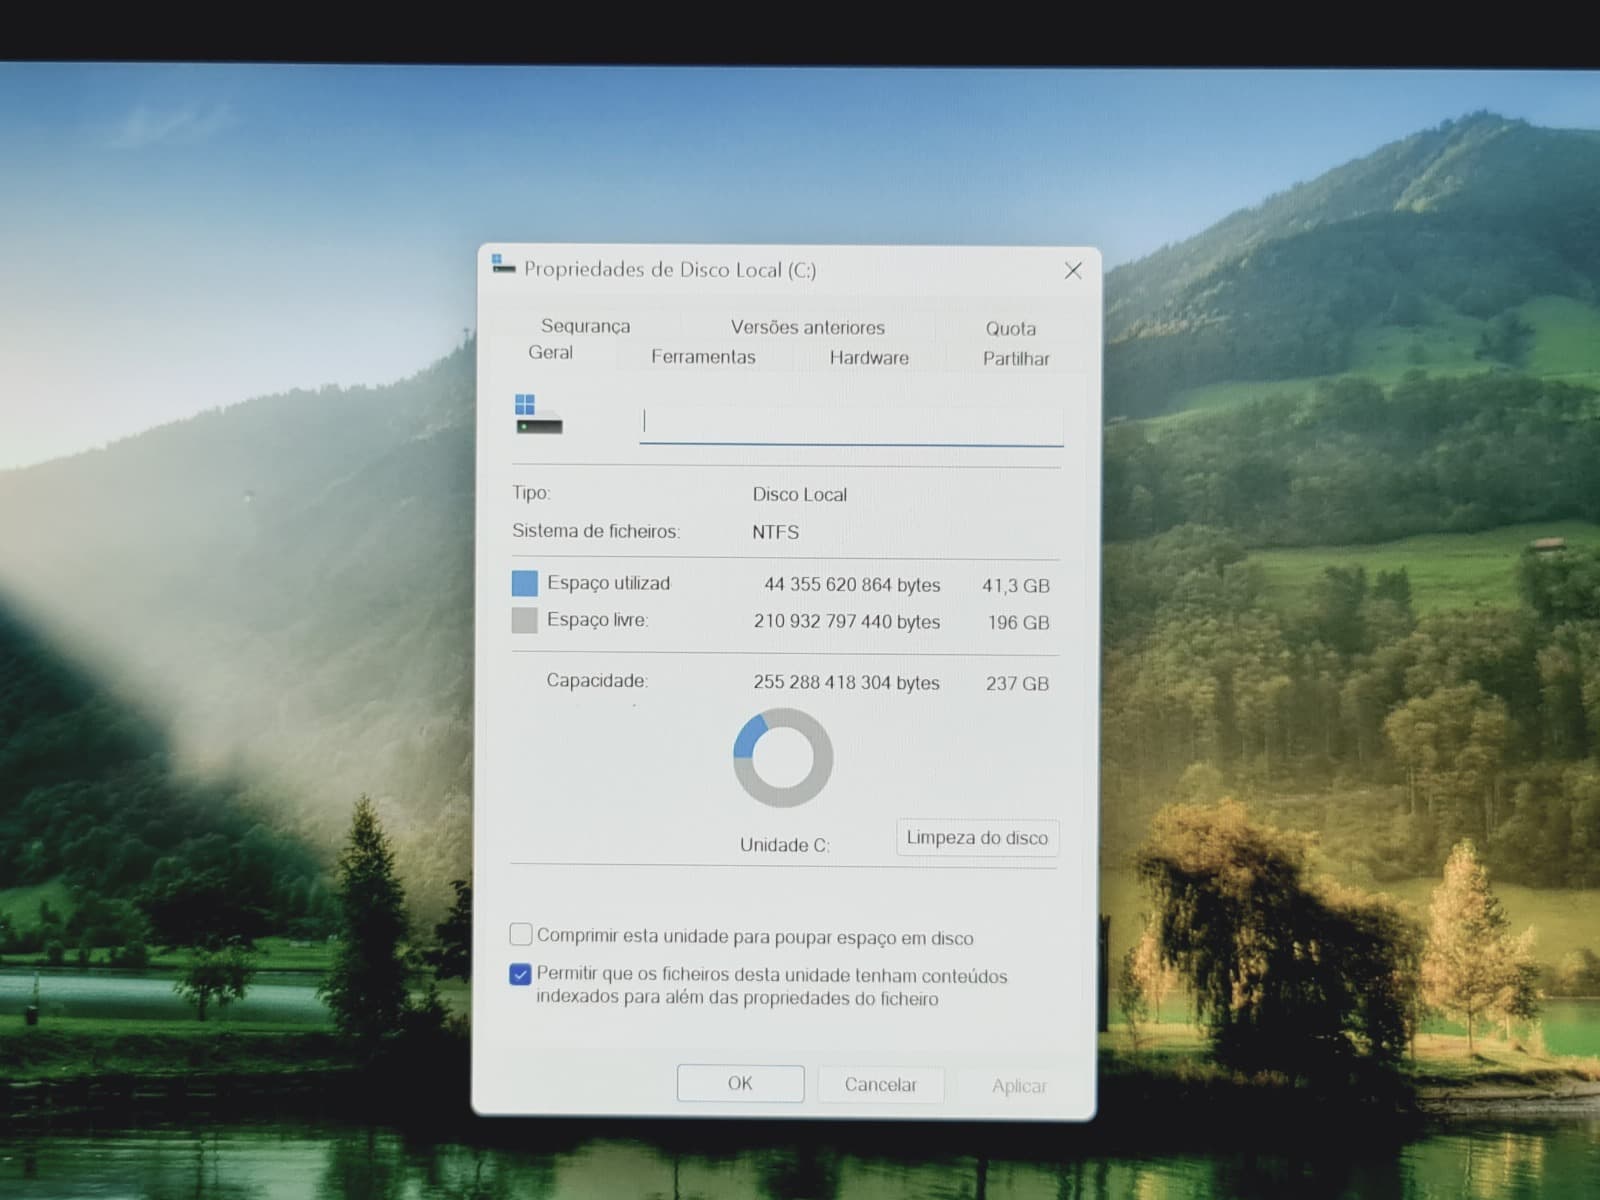This screenshot has height=1200, width=1600.
Task: Click the 'Disco Local' type value
Action: [x=799, y=495]
